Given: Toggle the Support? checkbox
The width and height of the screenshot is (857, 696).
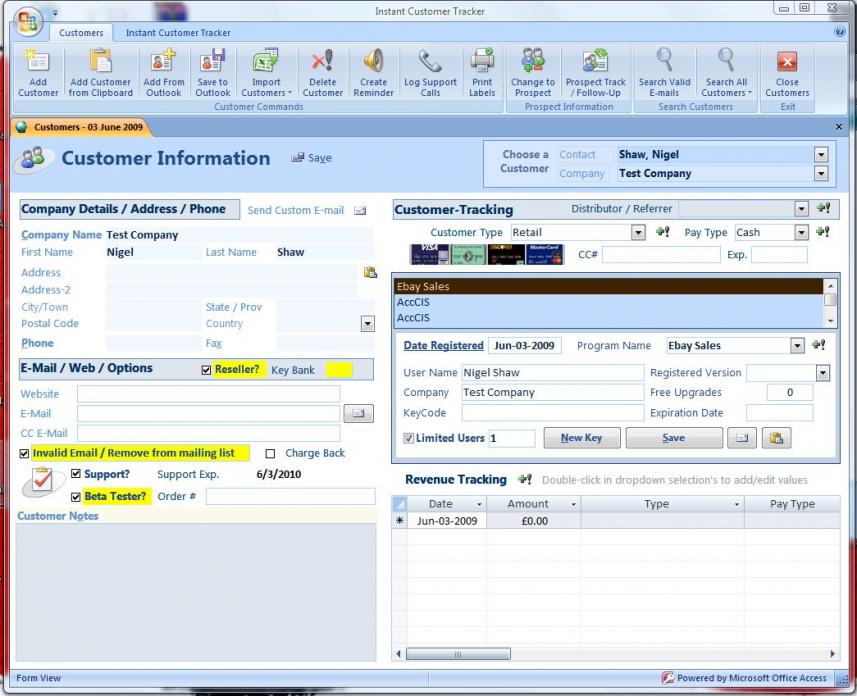Looking at the screenshot, I should 76,473.
